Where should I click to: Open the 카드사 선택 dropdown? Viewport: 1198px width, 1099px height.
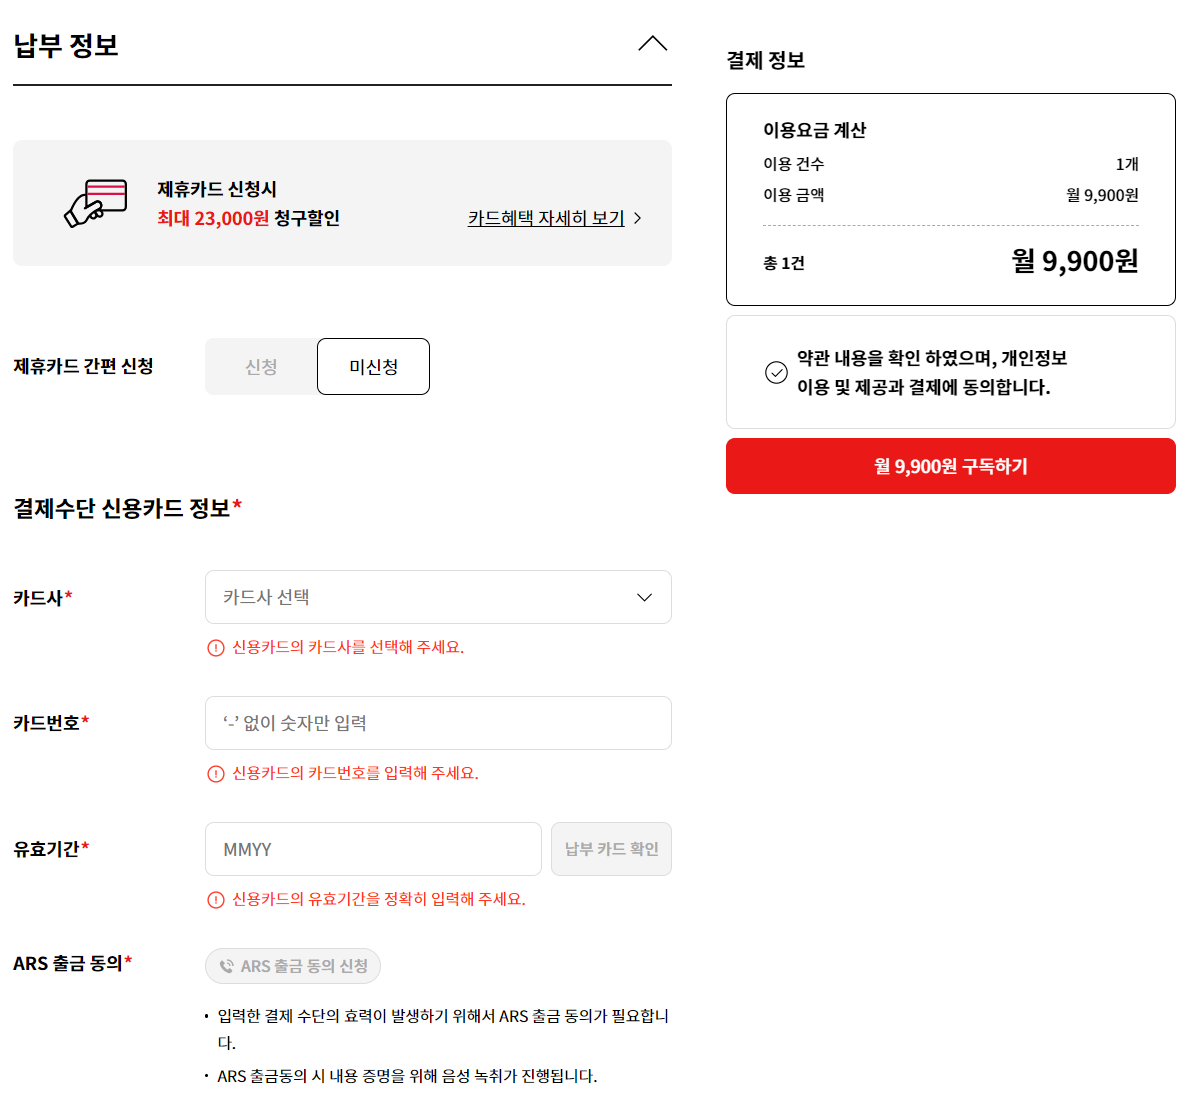click(x=438, y=597)
